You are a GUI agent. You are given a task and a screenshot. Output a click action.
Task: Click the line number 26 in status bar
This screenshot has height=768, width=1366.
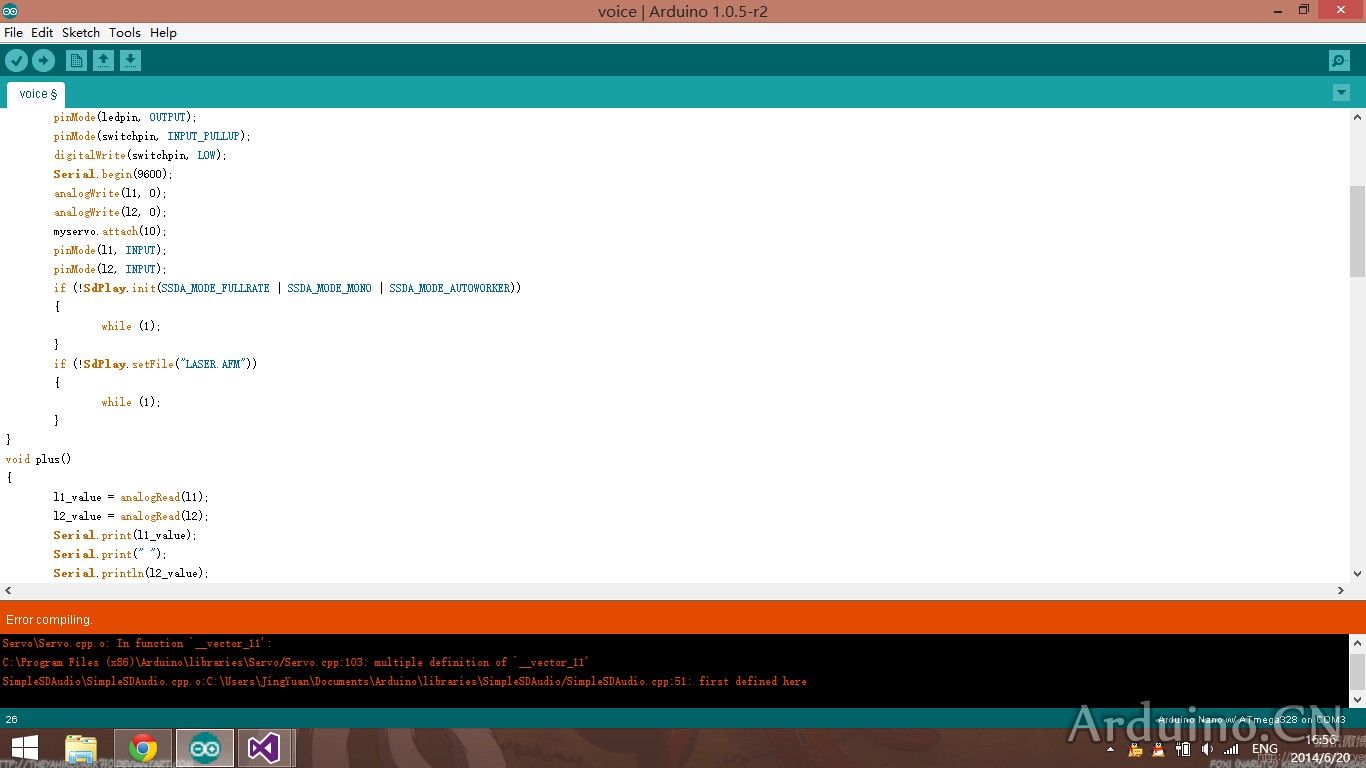(x=11, y=720)
